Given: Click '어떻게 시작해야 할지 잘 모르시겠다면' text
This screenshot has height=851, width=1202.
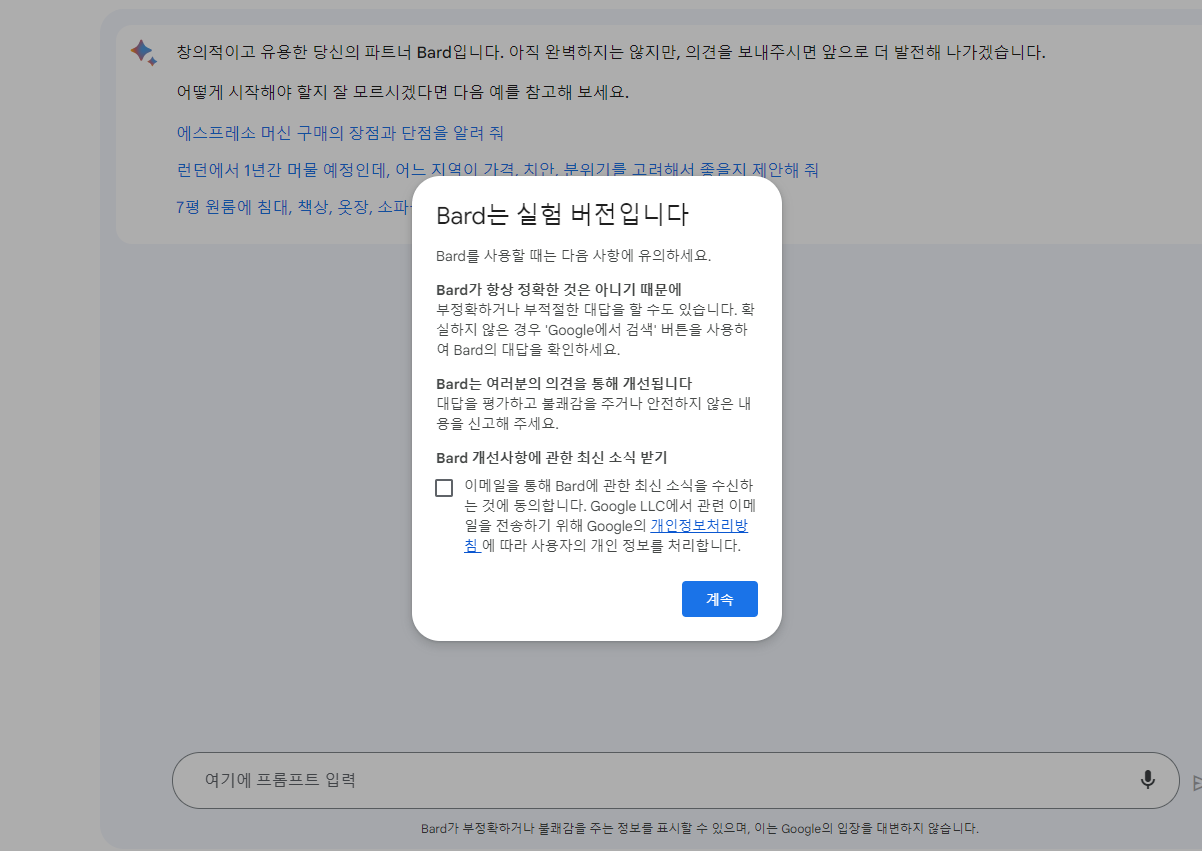Looking at the screenshot, I should [402, 92].
